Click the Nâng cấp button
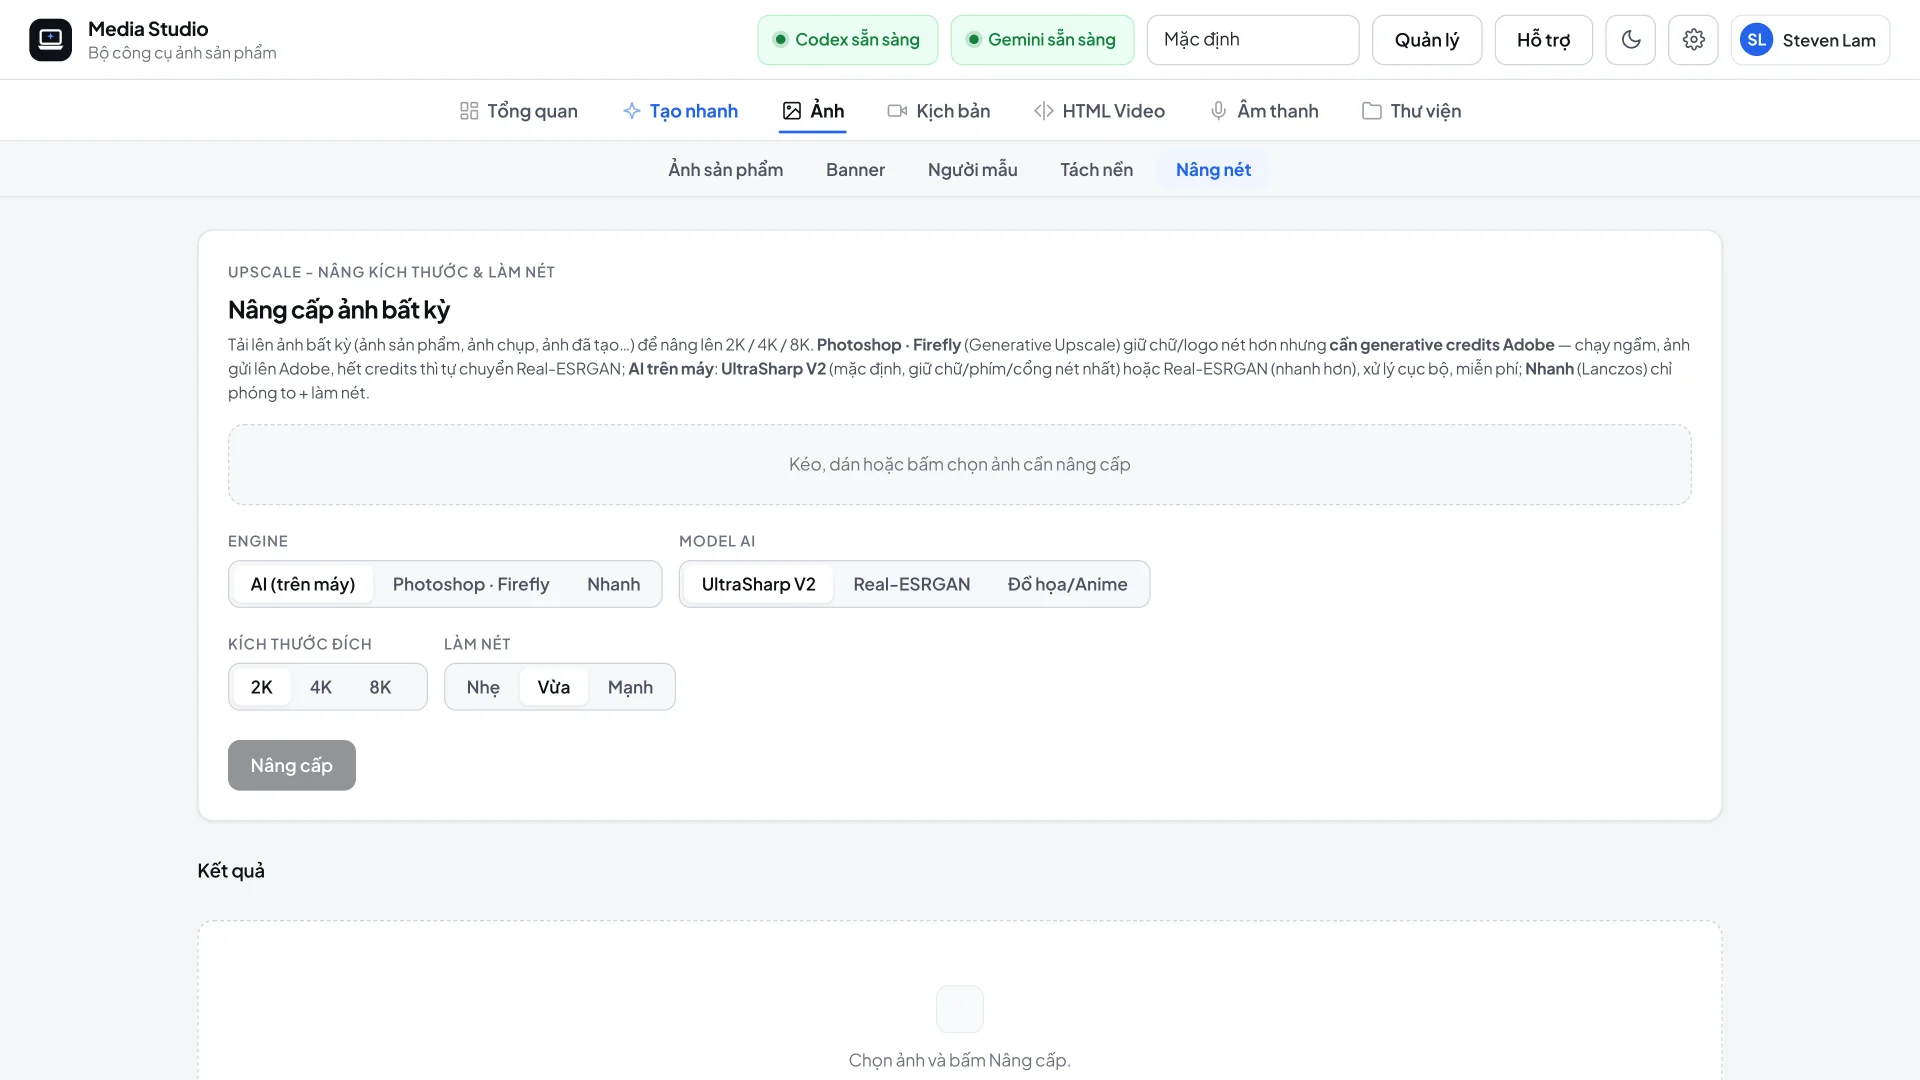The image size is (1920, 1080). tap(292, 765)
